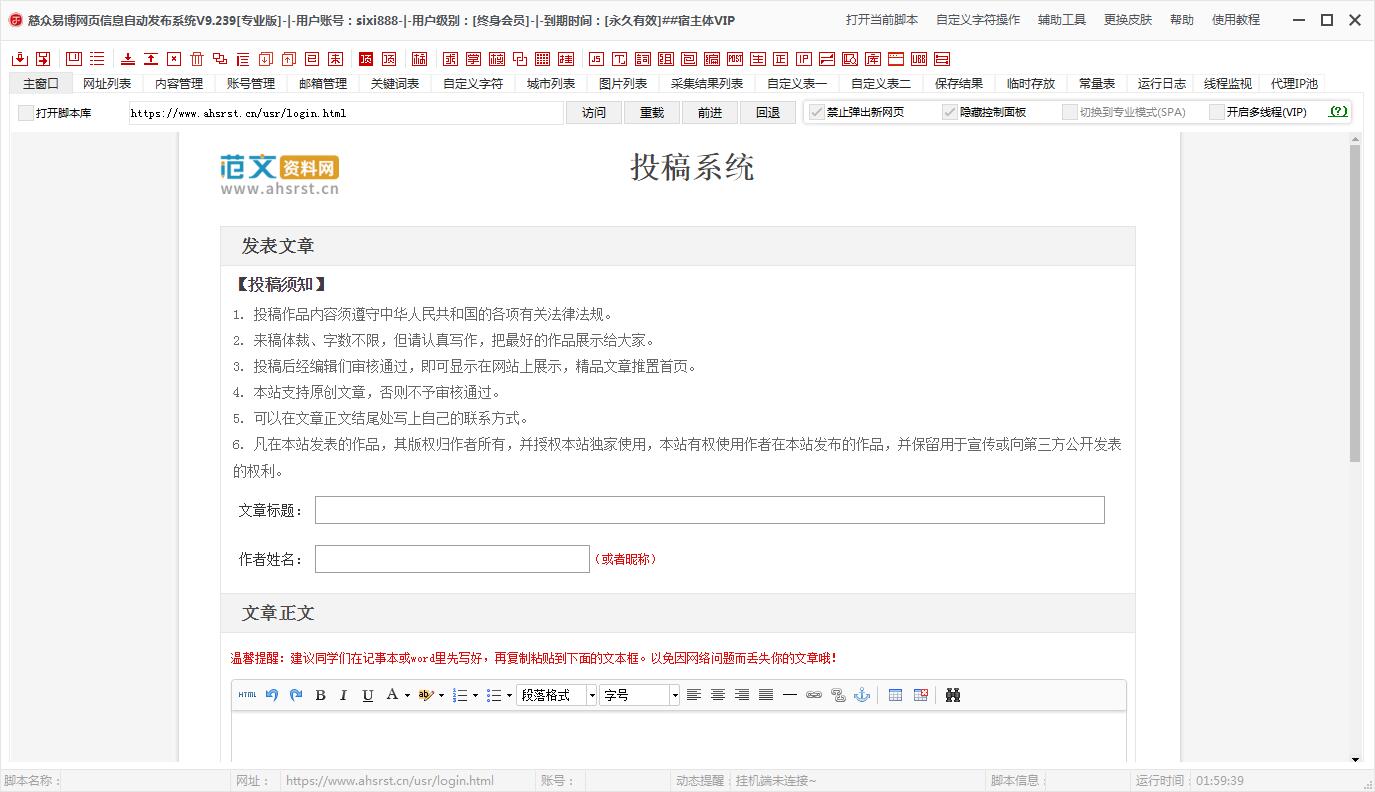This screenshot has height=792, width=1375.
Task: Toggle 切换到专业模式(SPA) checkbox
Action: [1070, 112]
